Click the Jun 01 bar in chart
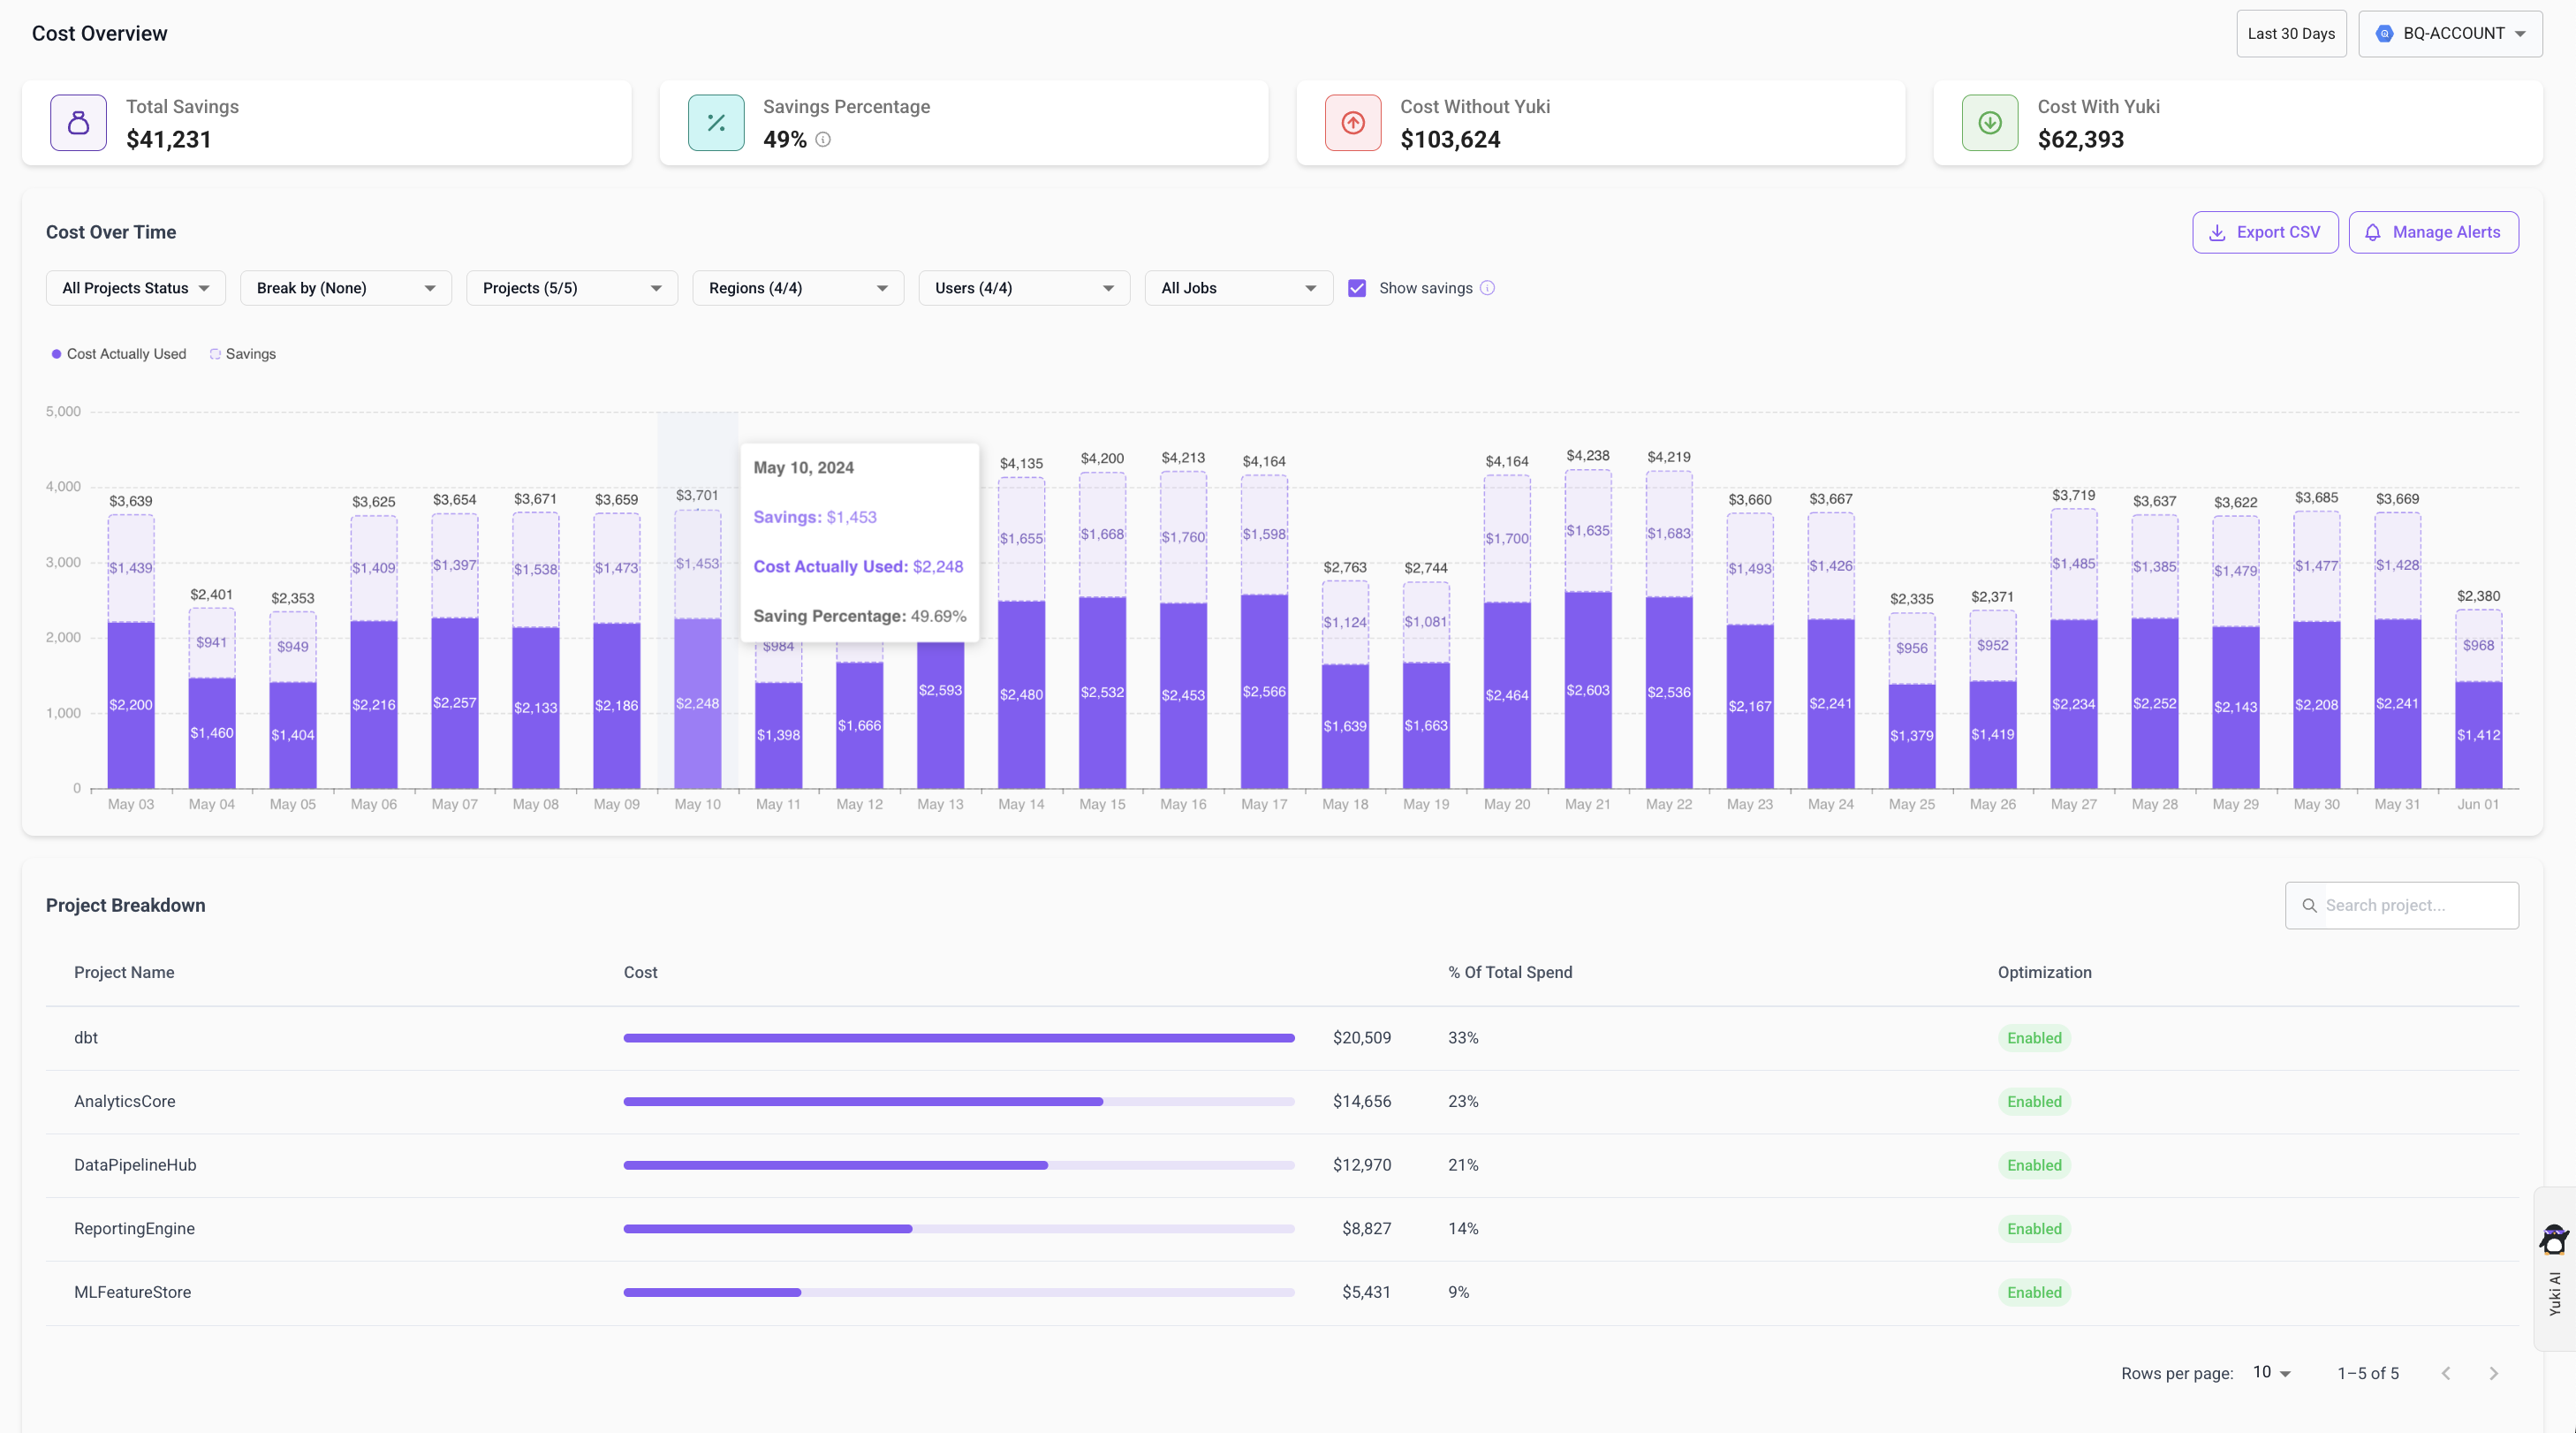This screenshot has width=2576, height=1433. pyautogui.click(x=2478, y=699)
